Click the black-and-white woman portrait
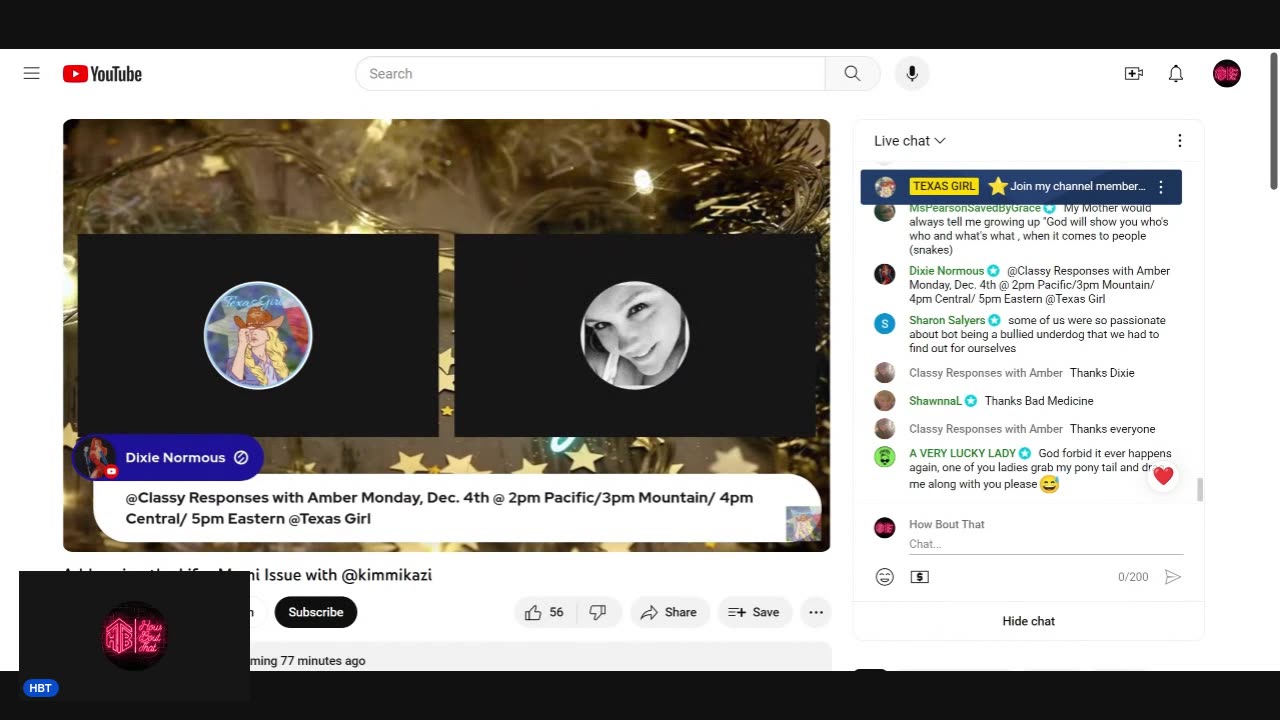1280x720 pixels. (x=635, y=335)
